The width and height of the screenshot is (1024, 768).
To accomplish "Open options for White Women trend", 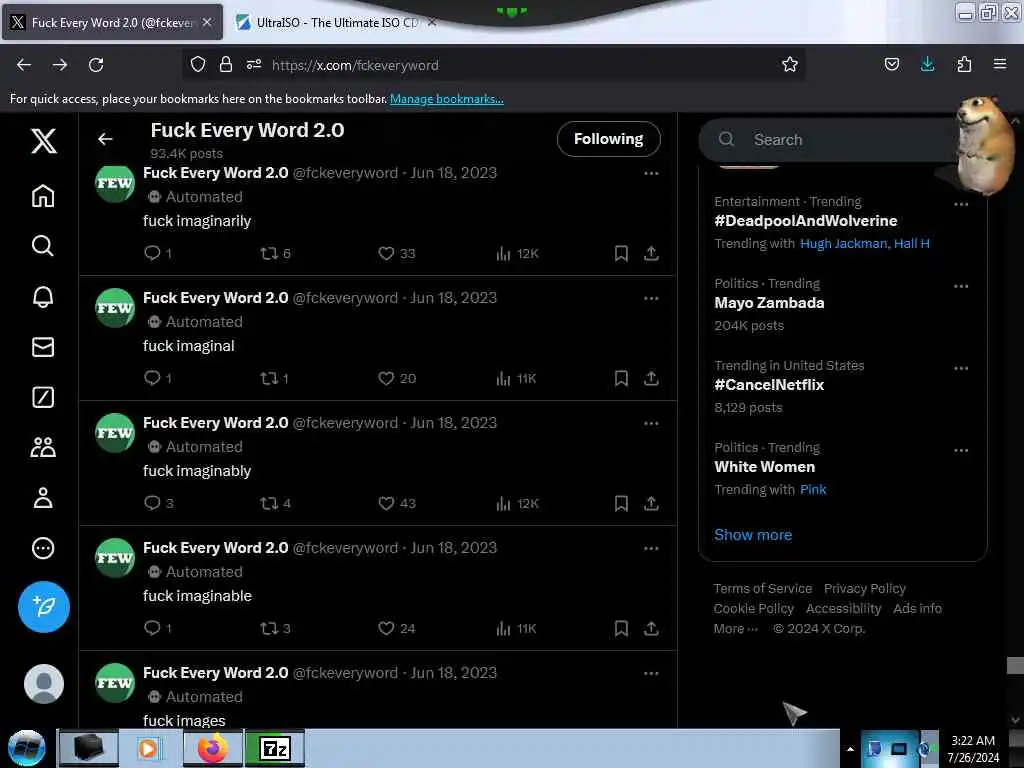I will (961, 449).
